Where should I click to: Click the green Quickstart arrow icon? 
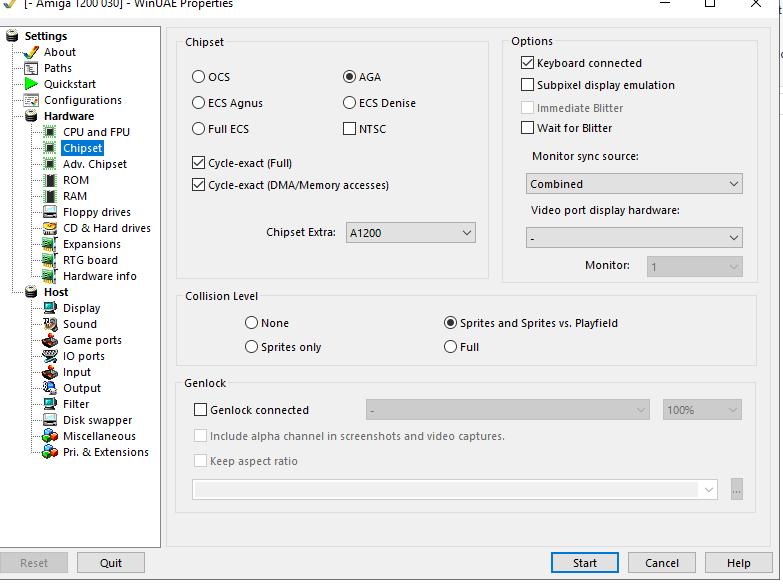point(31,84)
